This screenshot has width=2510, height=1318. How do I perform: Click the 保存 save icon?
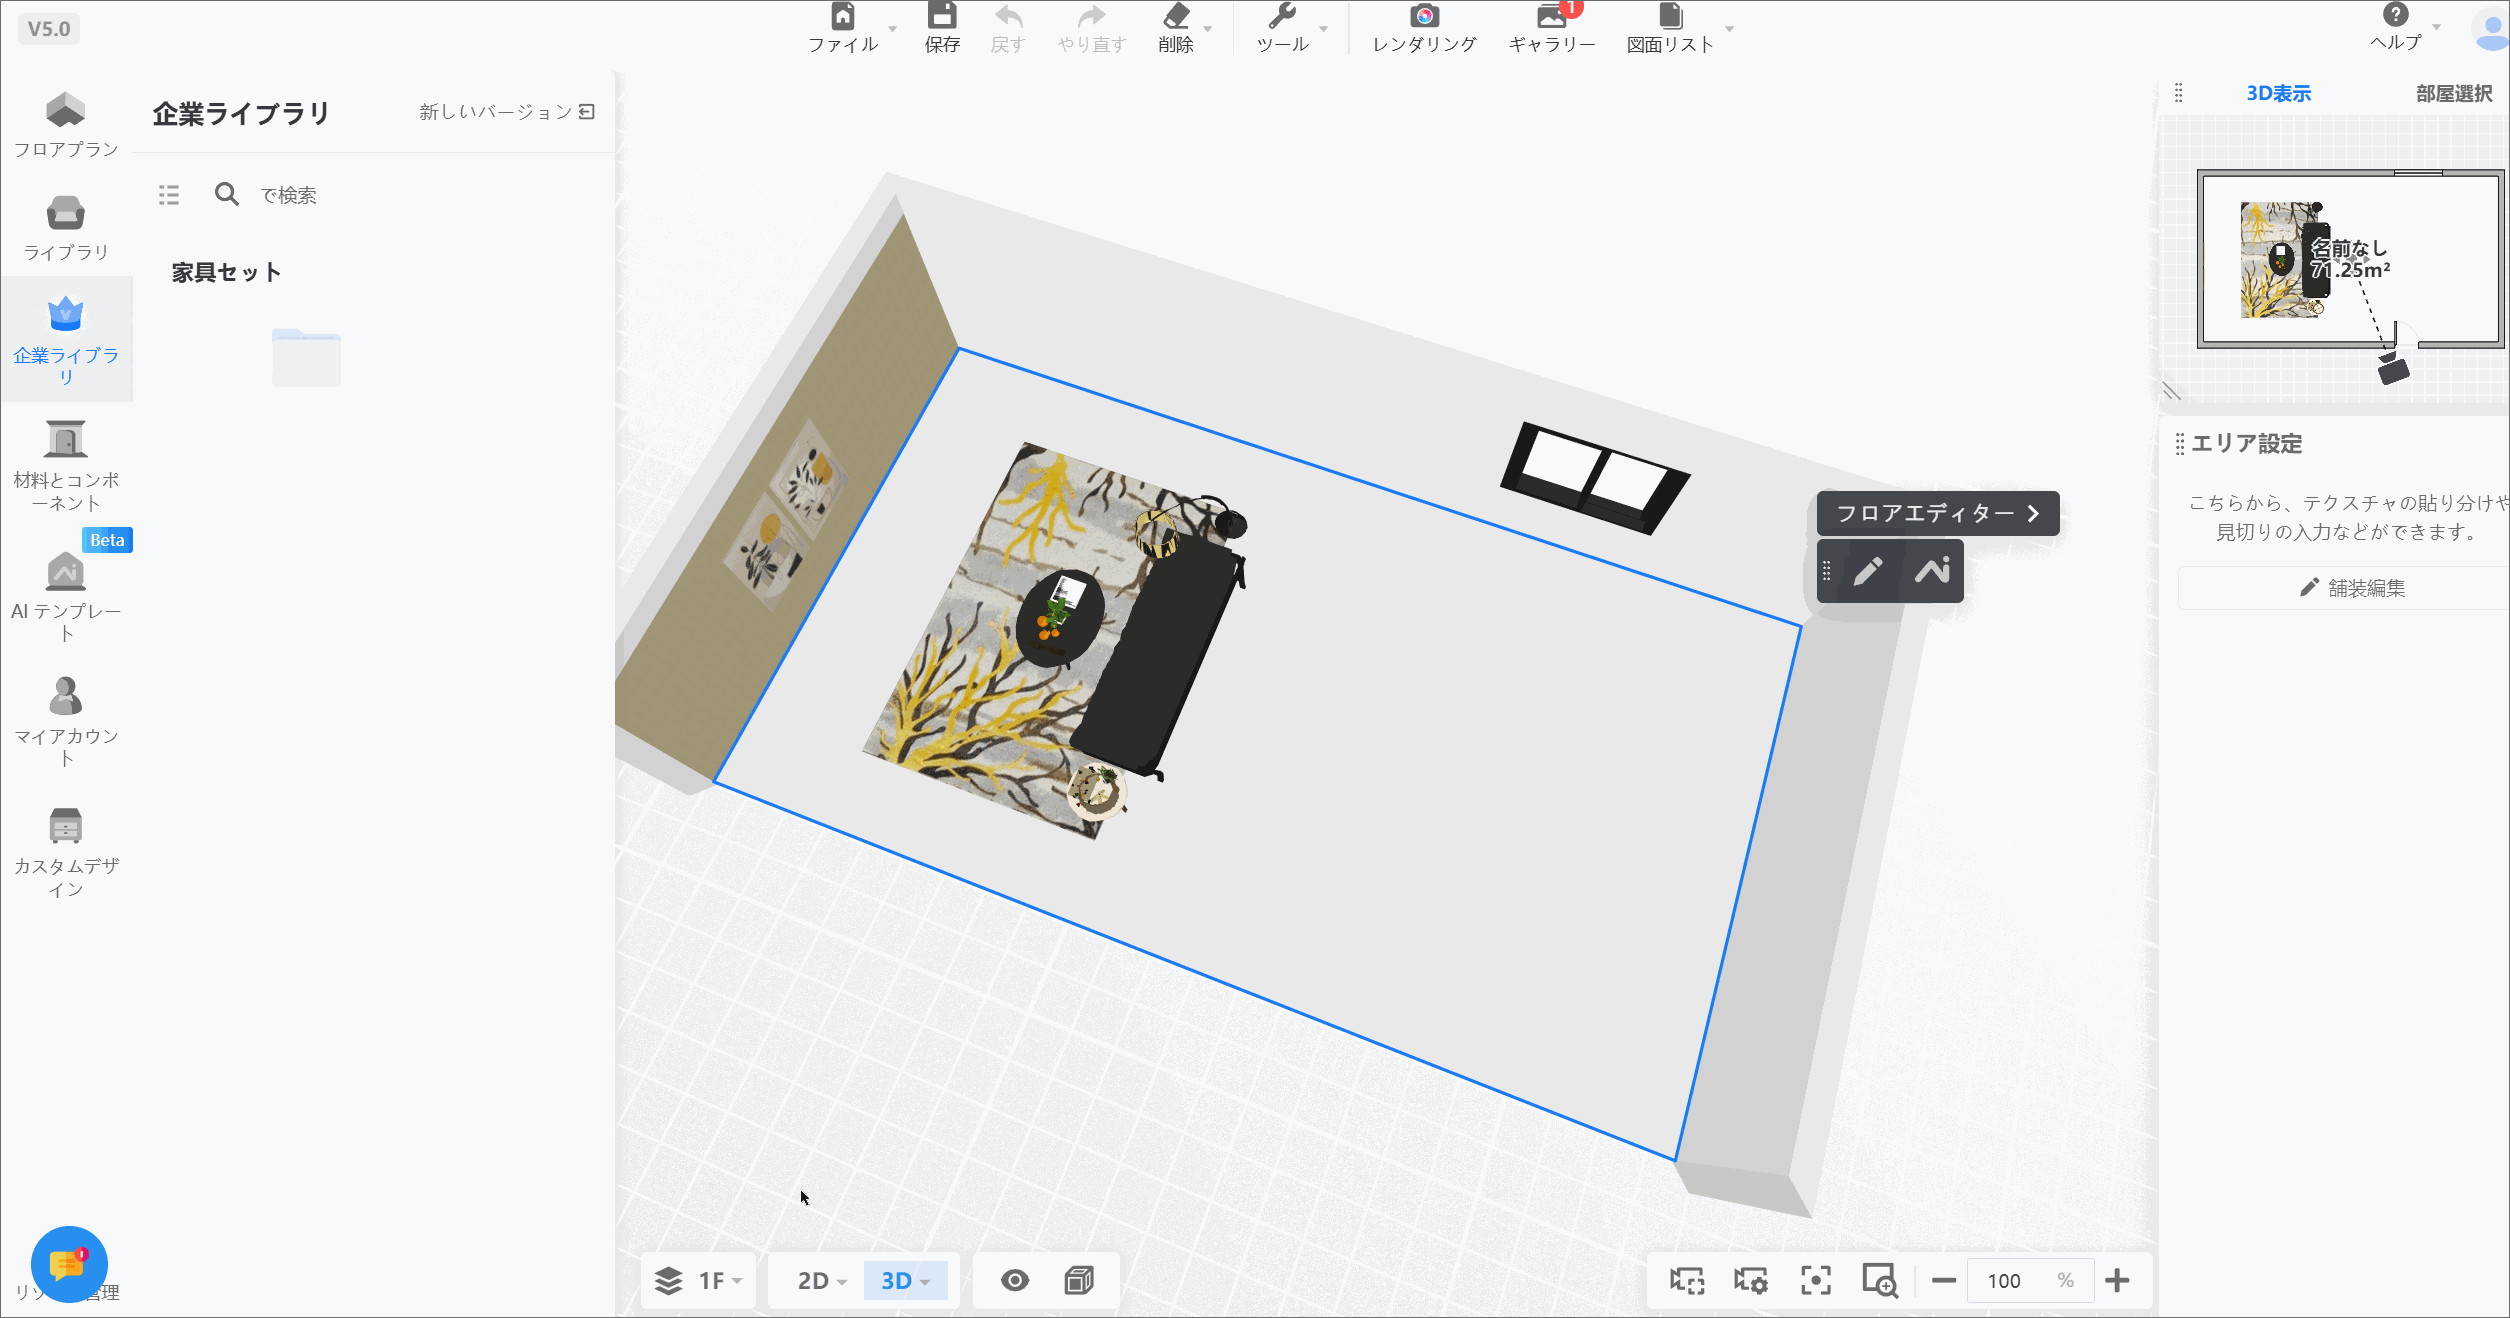tap(942, 16)
